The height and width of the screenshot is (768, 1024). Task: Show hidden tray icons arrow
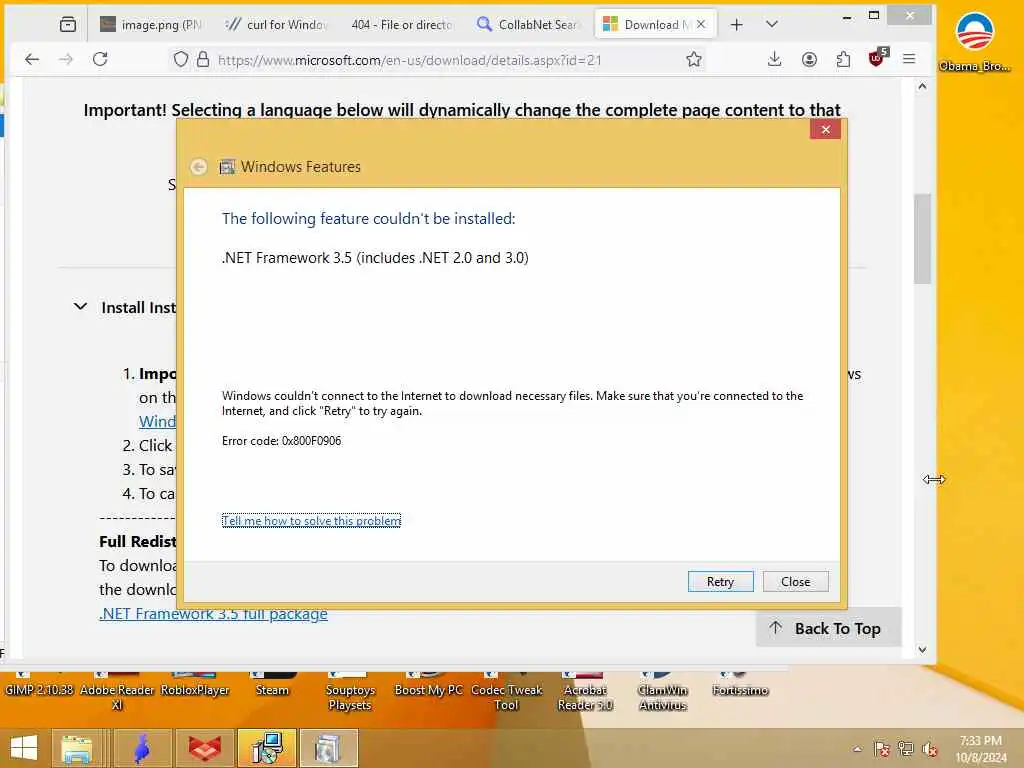pyautogui.click(x=857, y=749)
